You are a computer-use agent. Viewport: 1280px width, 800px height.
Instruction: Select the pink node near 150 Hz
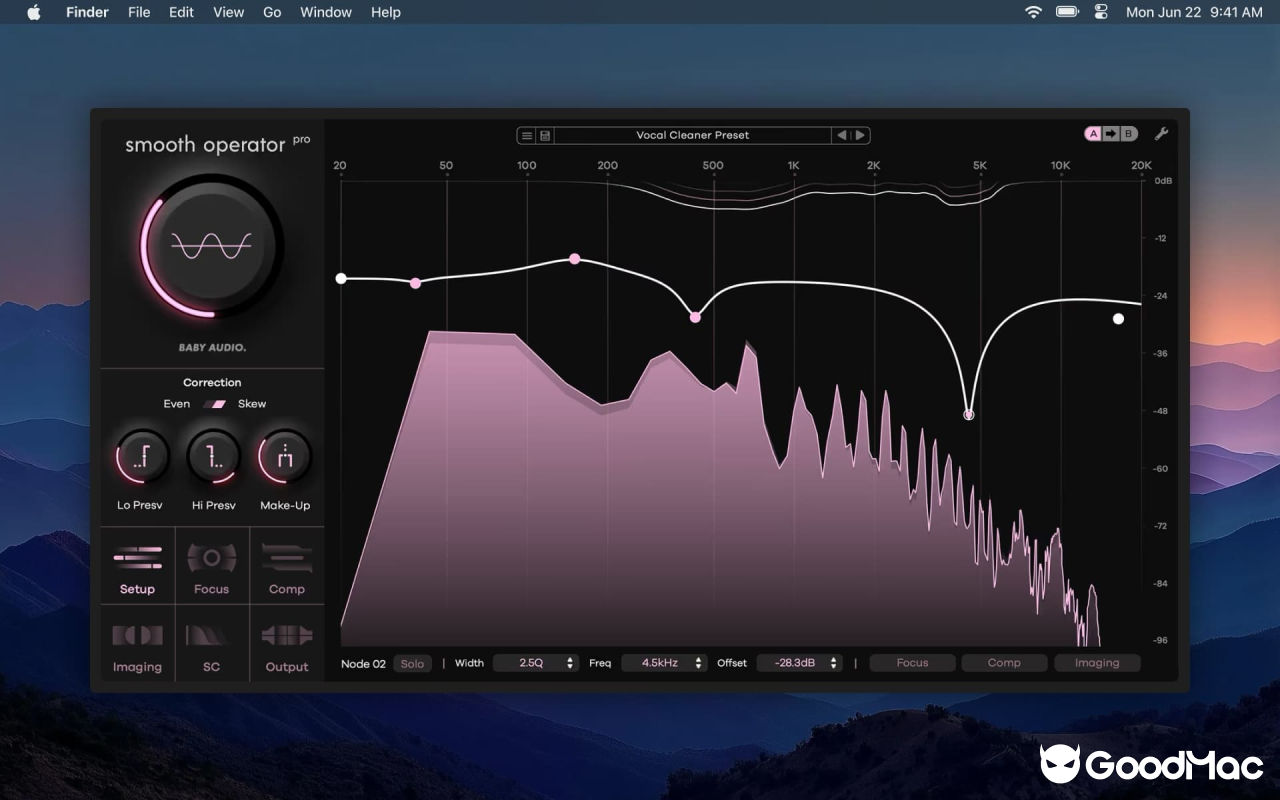tap(575, 259)
